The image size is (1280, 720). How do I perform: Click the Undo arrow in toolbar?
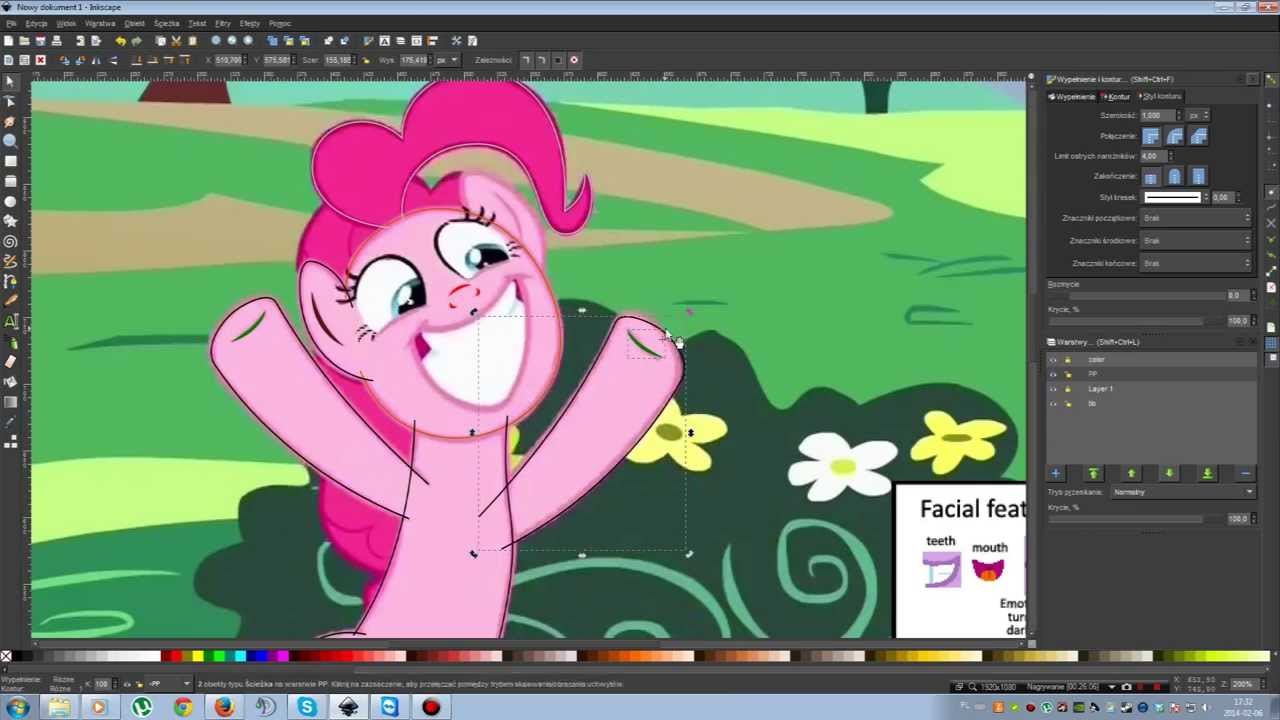tap(120, 41)
